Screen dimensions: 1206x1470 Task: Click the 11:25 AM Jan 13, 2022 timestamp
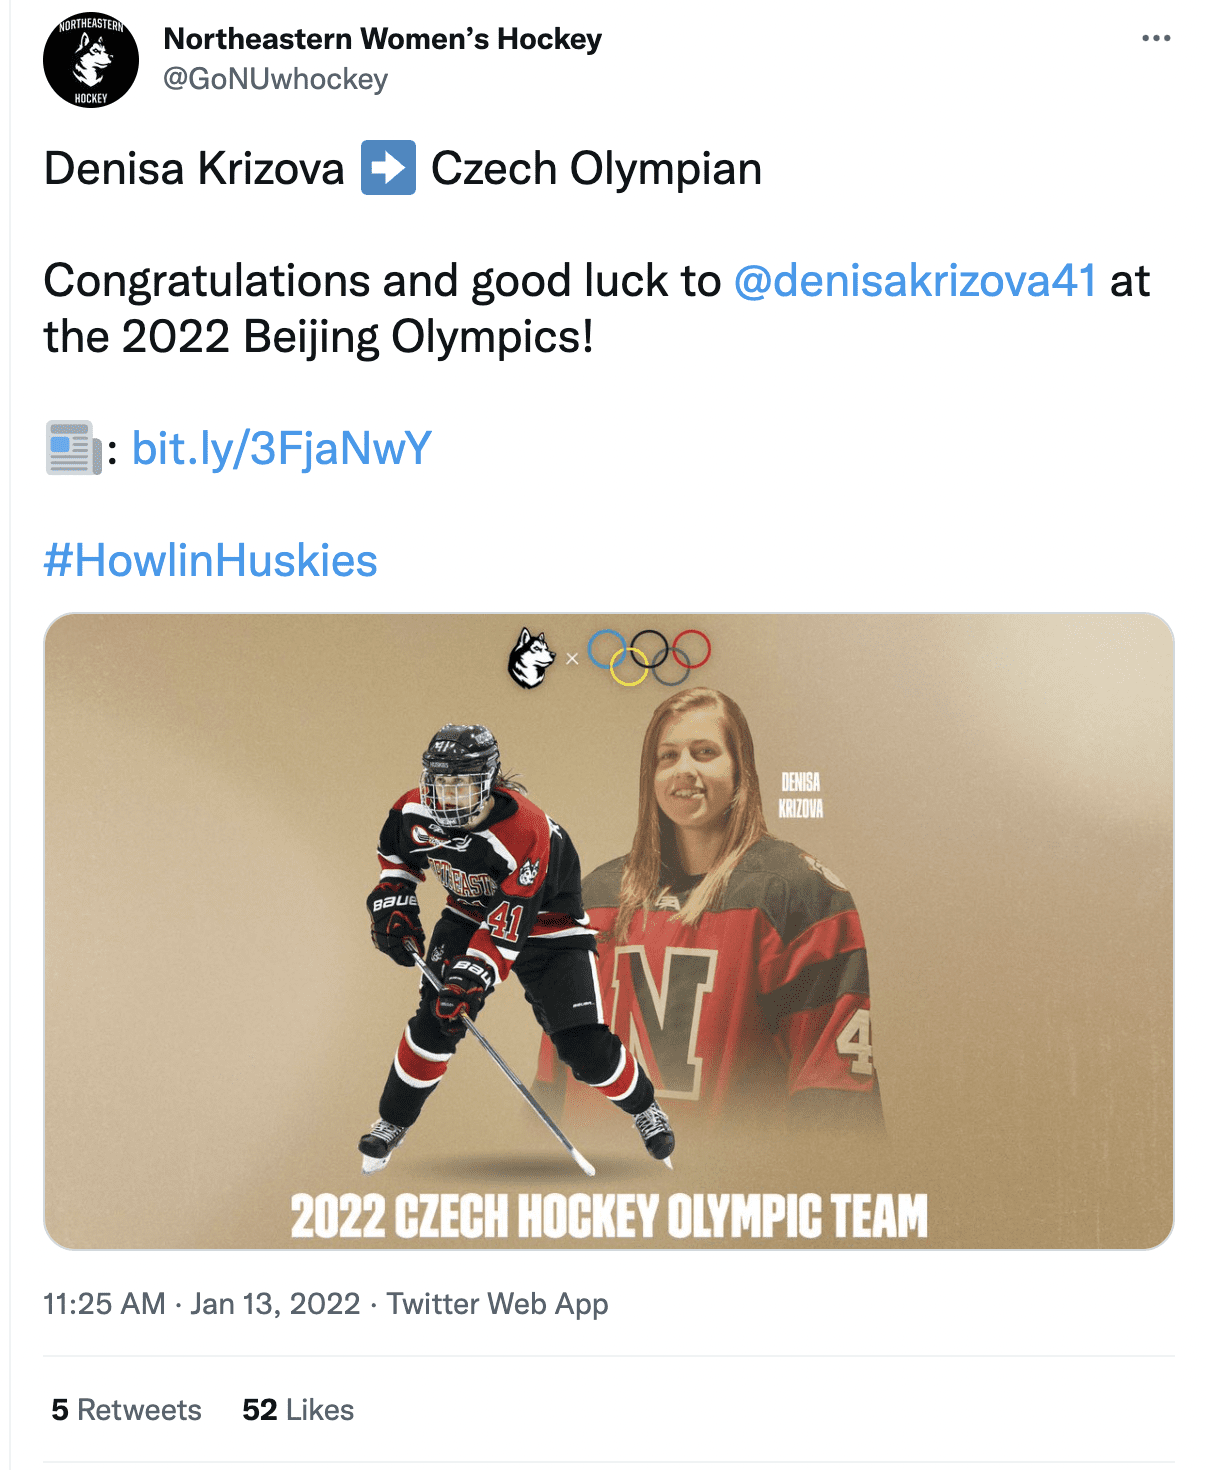201,1304
